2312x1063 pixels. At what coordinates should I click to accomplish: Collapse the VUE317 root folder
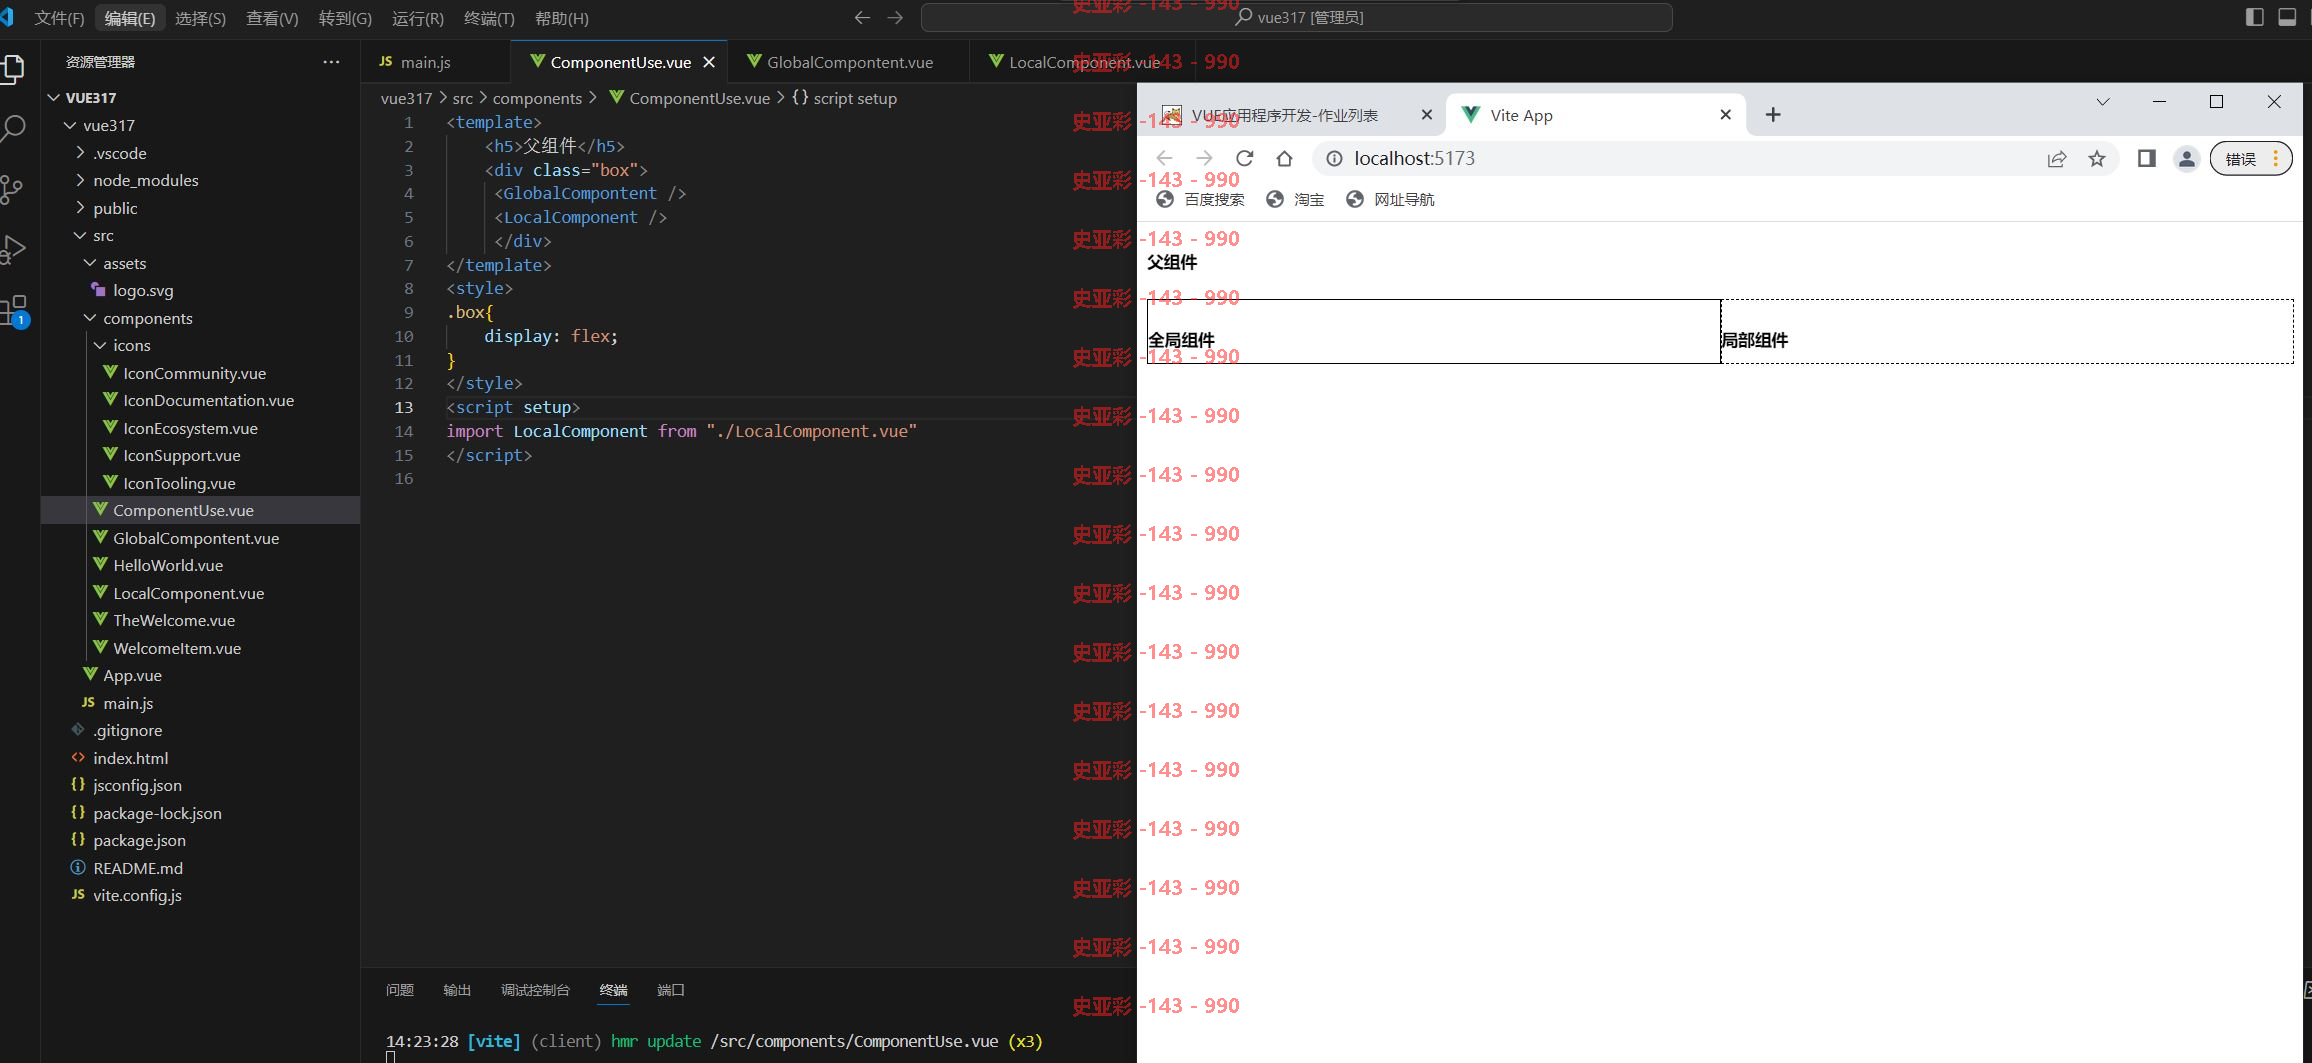(x=200, y=97)
